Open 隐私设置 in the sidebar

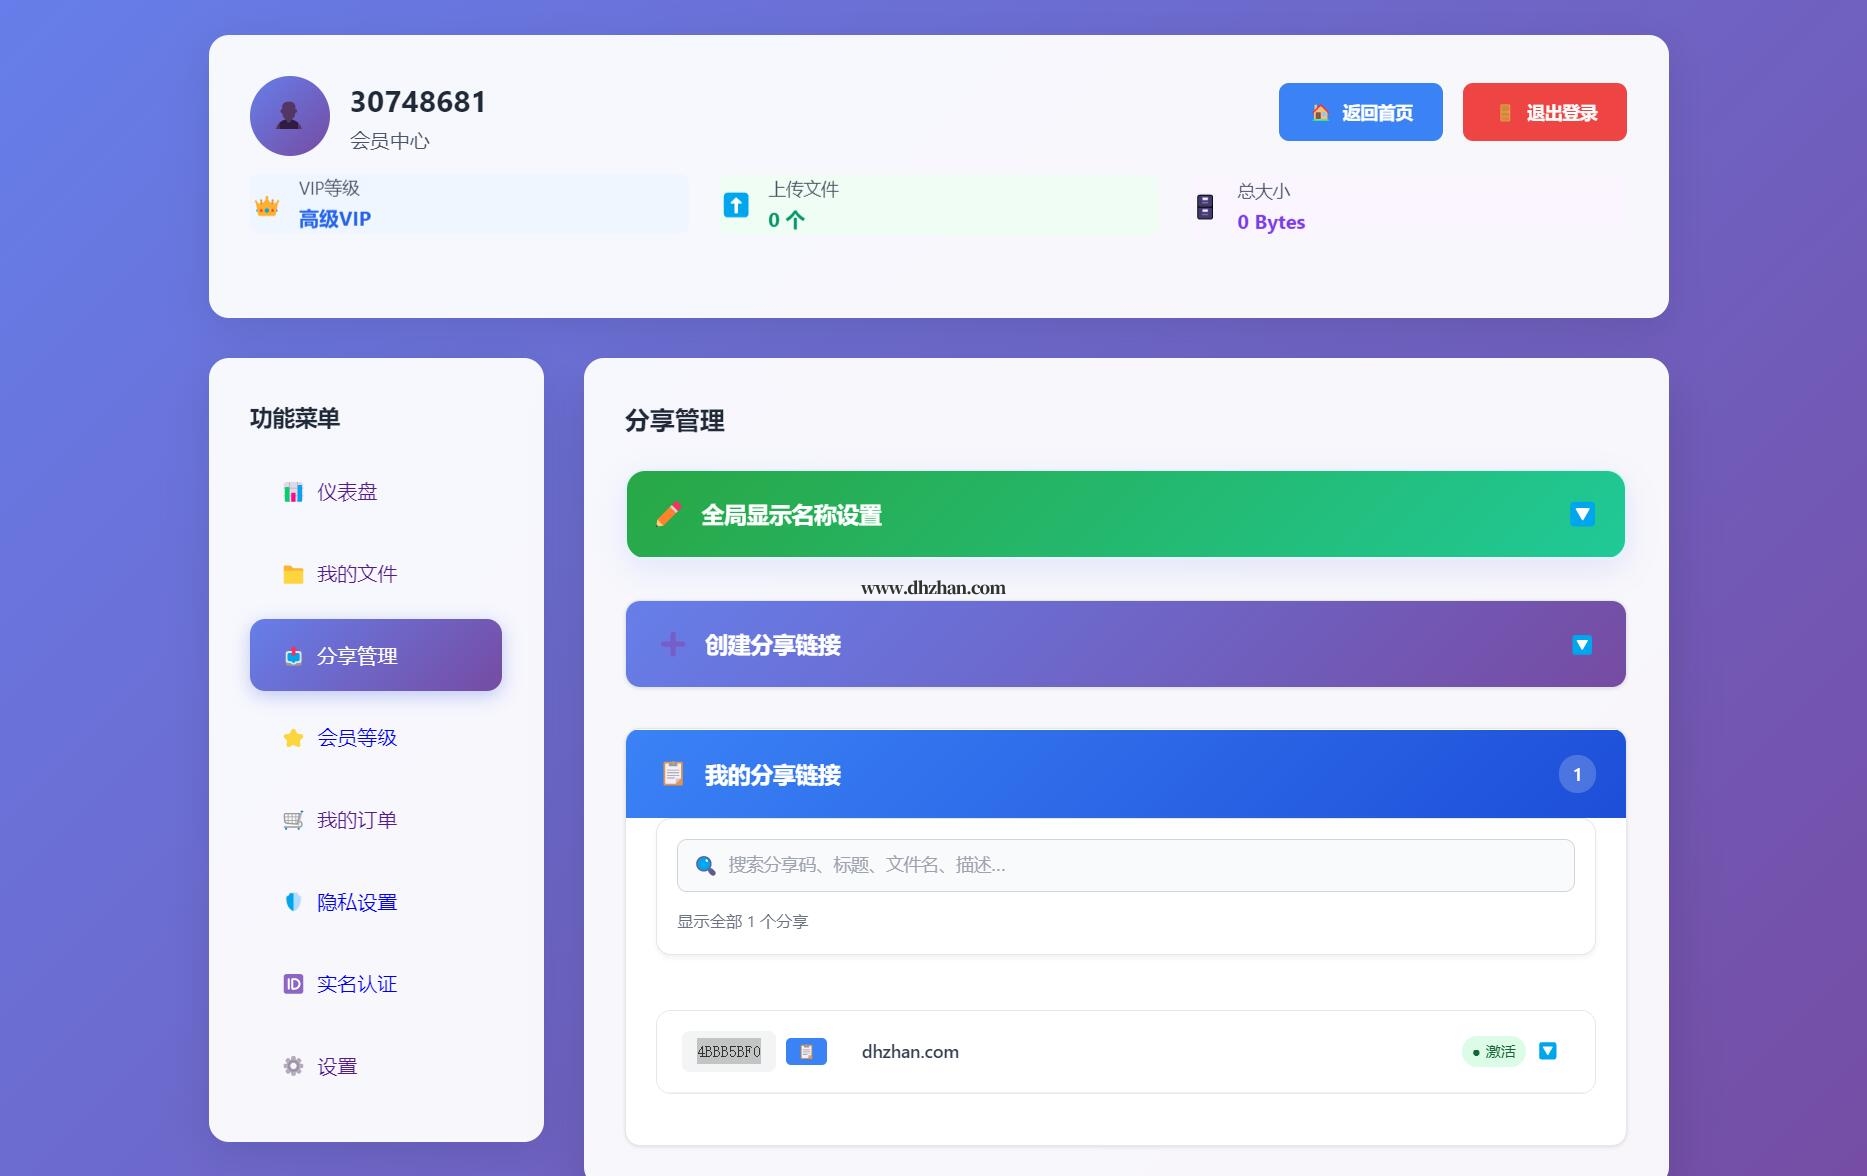356,902
